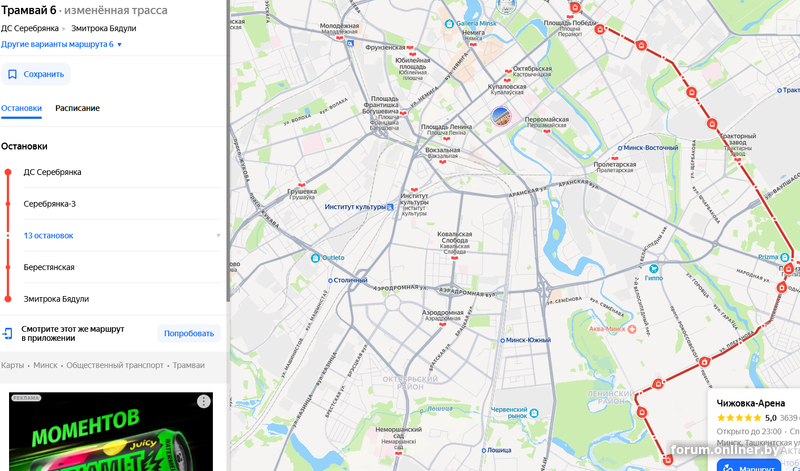Open the three-dot menu on the ad
Image resolution: width=800 pixels, height=471 pixels.
pos(204,401)
